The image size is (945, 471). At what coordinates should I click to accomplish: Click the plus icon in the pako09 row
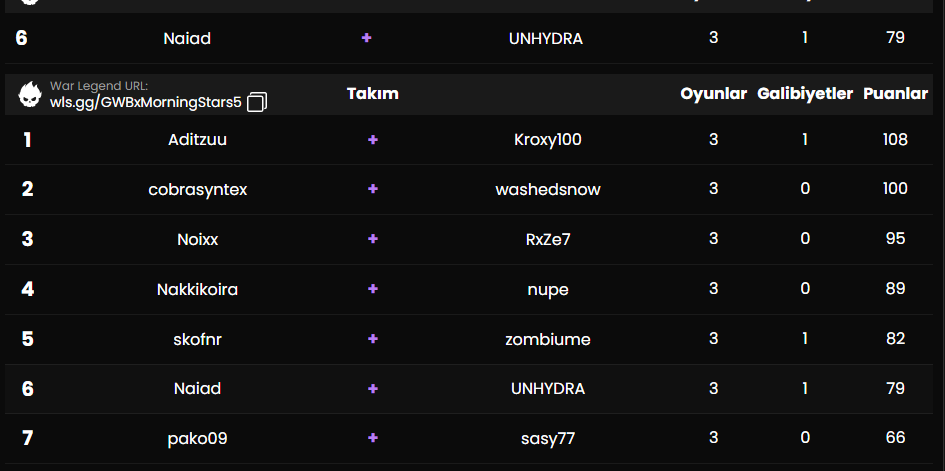372,438
